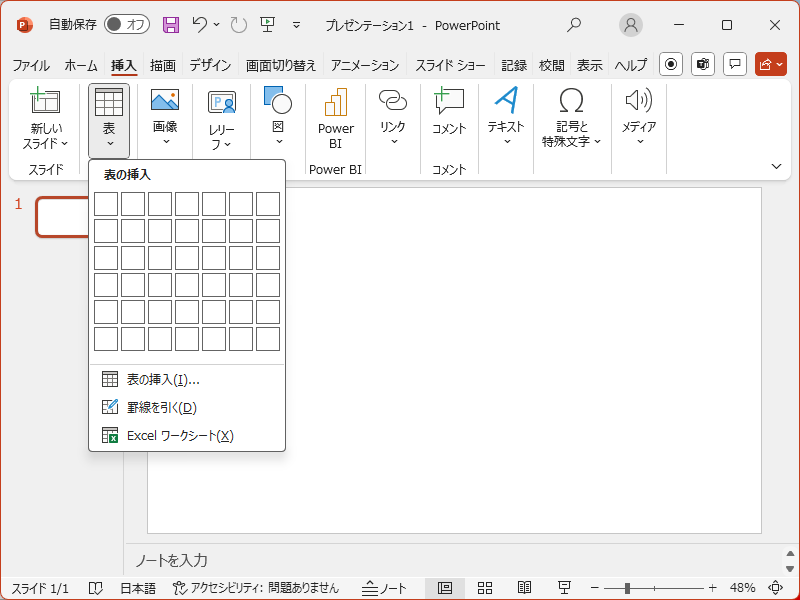The width and height of the screenshot is (800, 600).
Task: Open the search magnifier in title bar
Action: point(574,25)
